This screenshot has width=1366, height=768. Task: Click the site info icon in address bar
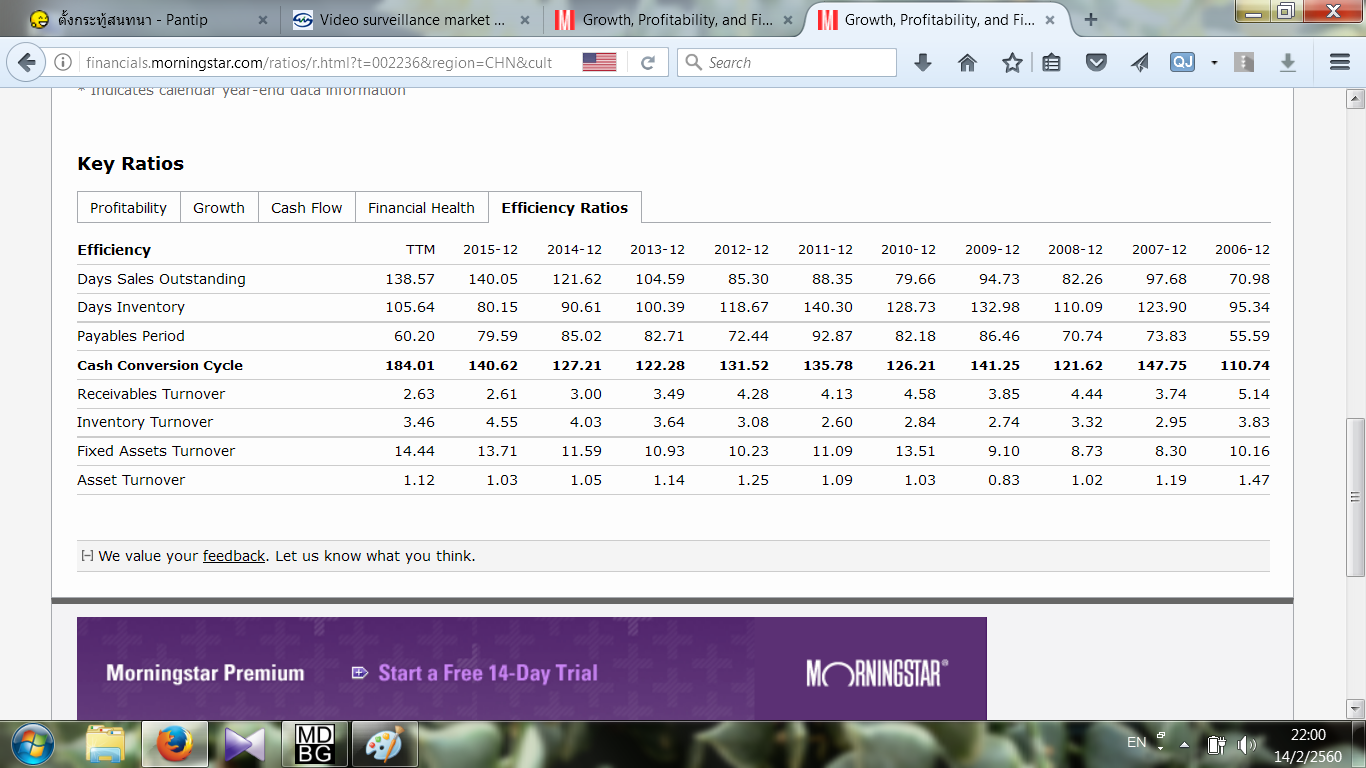pos(63,62)
